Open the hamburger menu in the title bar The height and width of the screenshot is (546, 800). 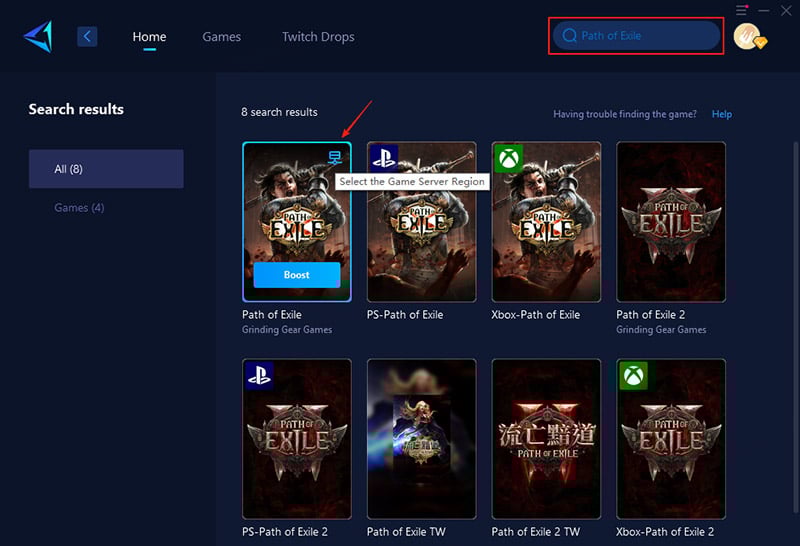pyautogui.click(x=741, y=10)
